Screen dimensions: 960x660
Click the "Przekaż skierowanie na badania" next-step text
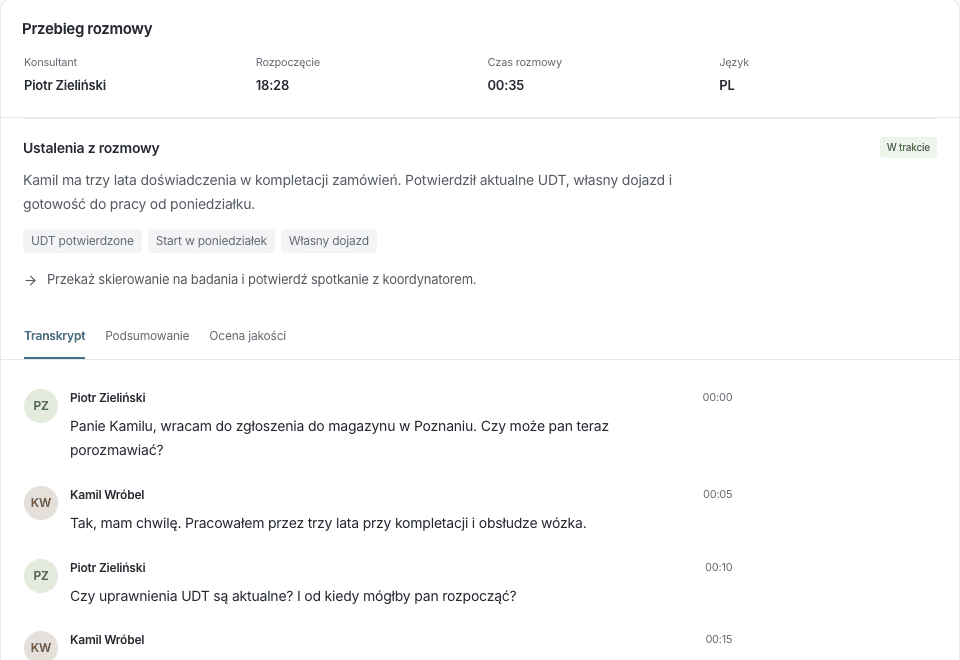point(261,280)
